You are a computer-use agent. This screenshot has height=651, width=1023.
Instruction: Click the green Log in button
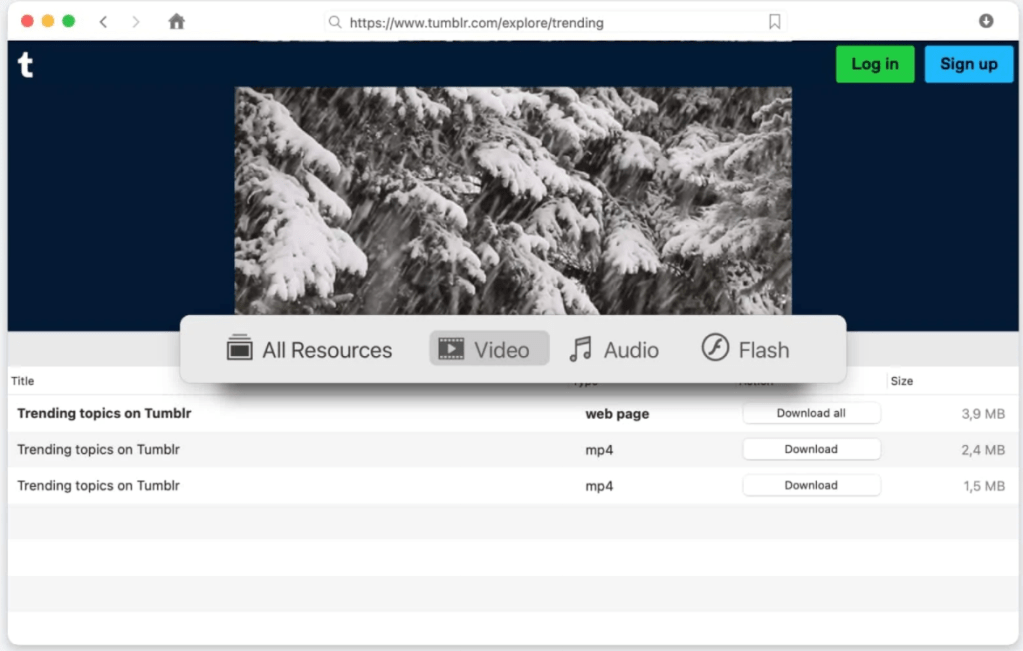pyautogui.click(x=874, y=64)
